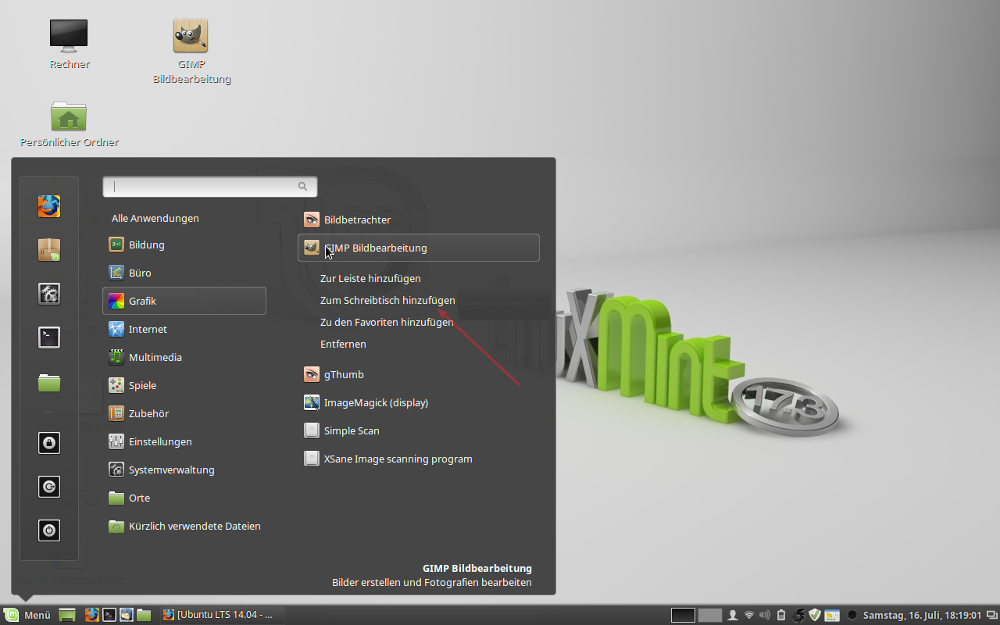This screenshot has width=1000, height=625.
Task: Choose Zum Schreibtisch hinzufügen
Action: point(387,300)
